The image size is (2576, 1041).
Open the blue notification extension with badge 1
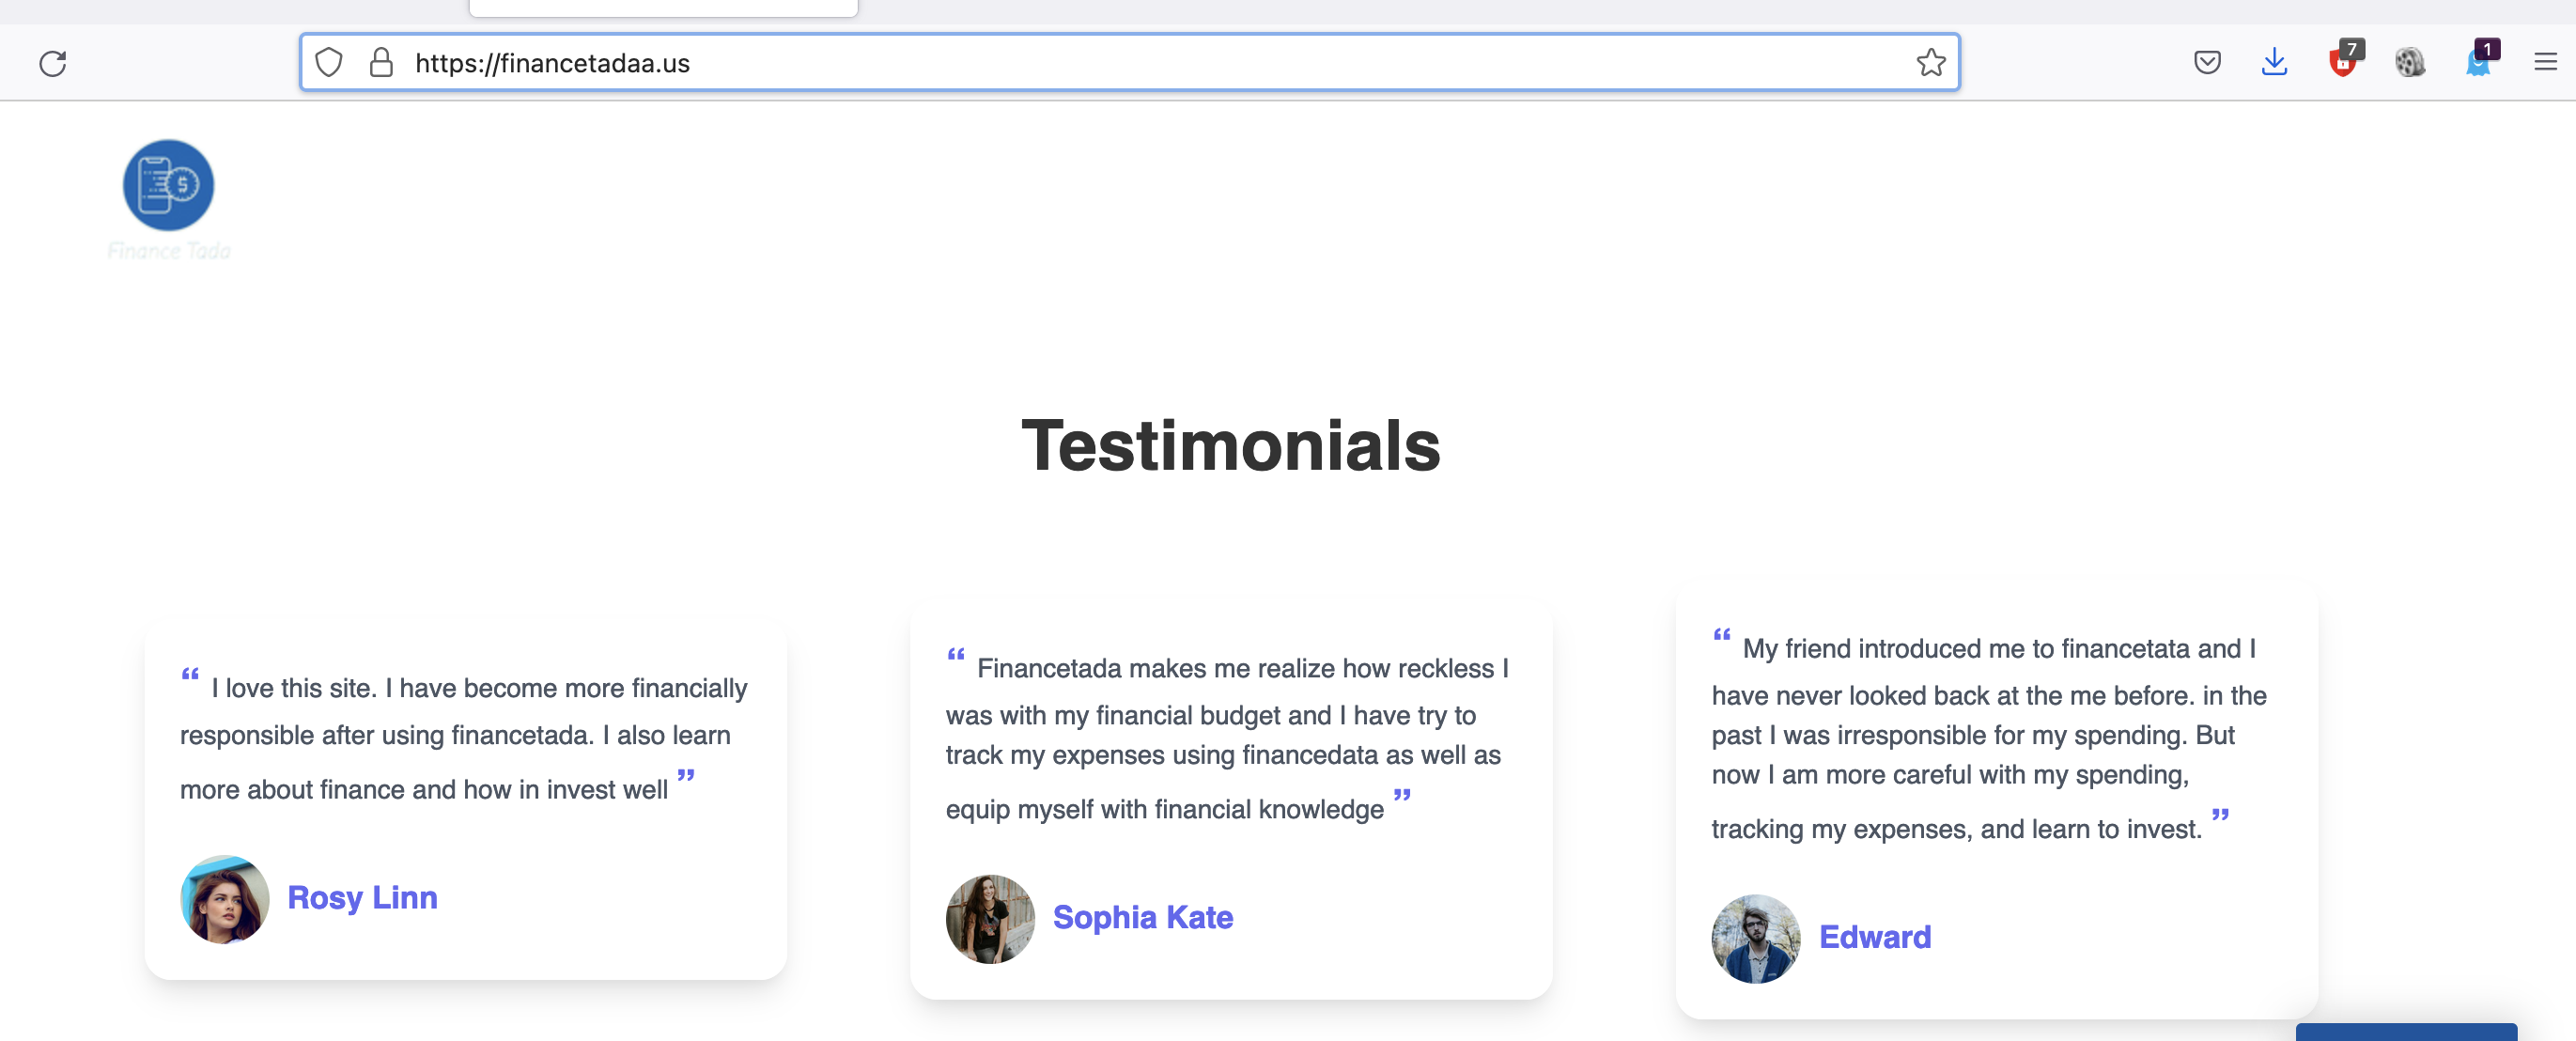pos(2478,63)
